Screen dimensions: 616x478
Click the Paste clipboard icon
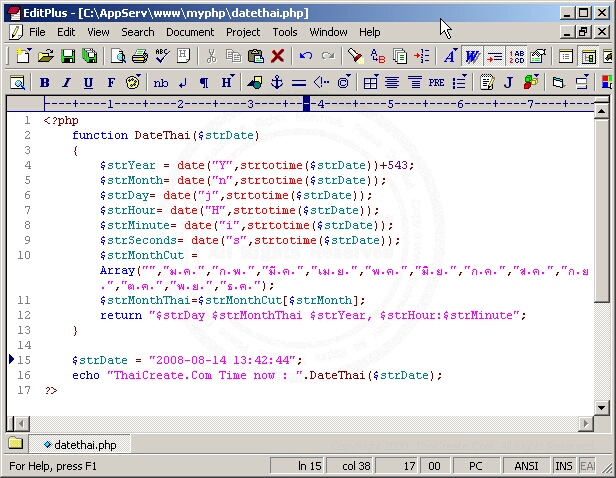point(255,56)
